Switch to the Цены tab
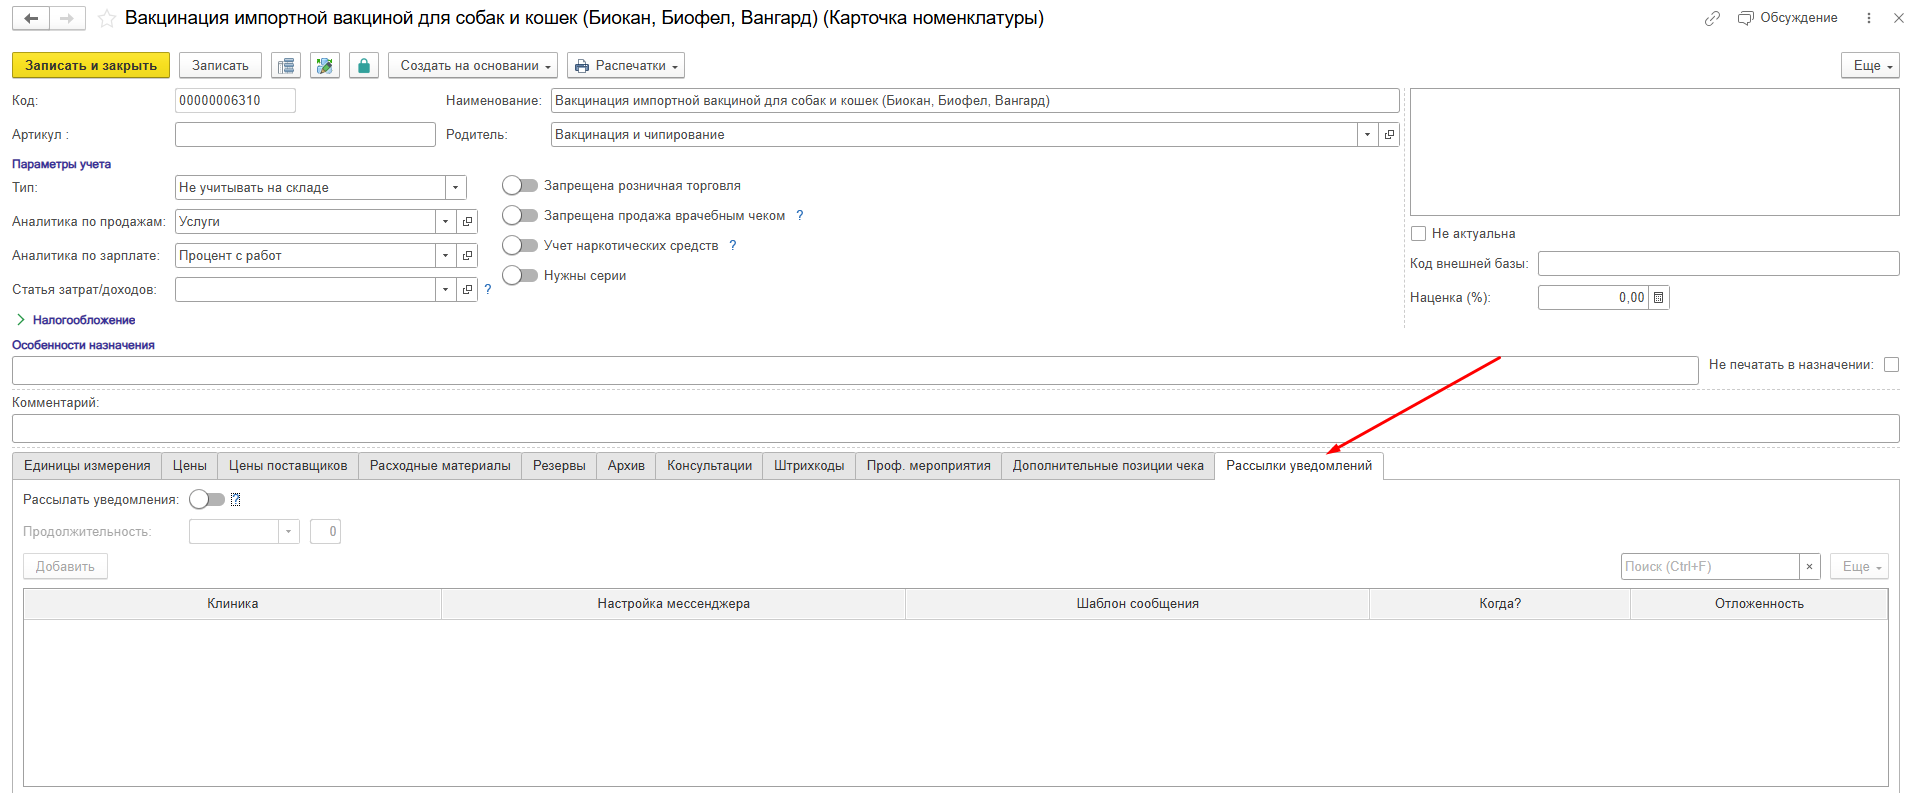Viewport: 1919px width, 793px height. (189, 466)
